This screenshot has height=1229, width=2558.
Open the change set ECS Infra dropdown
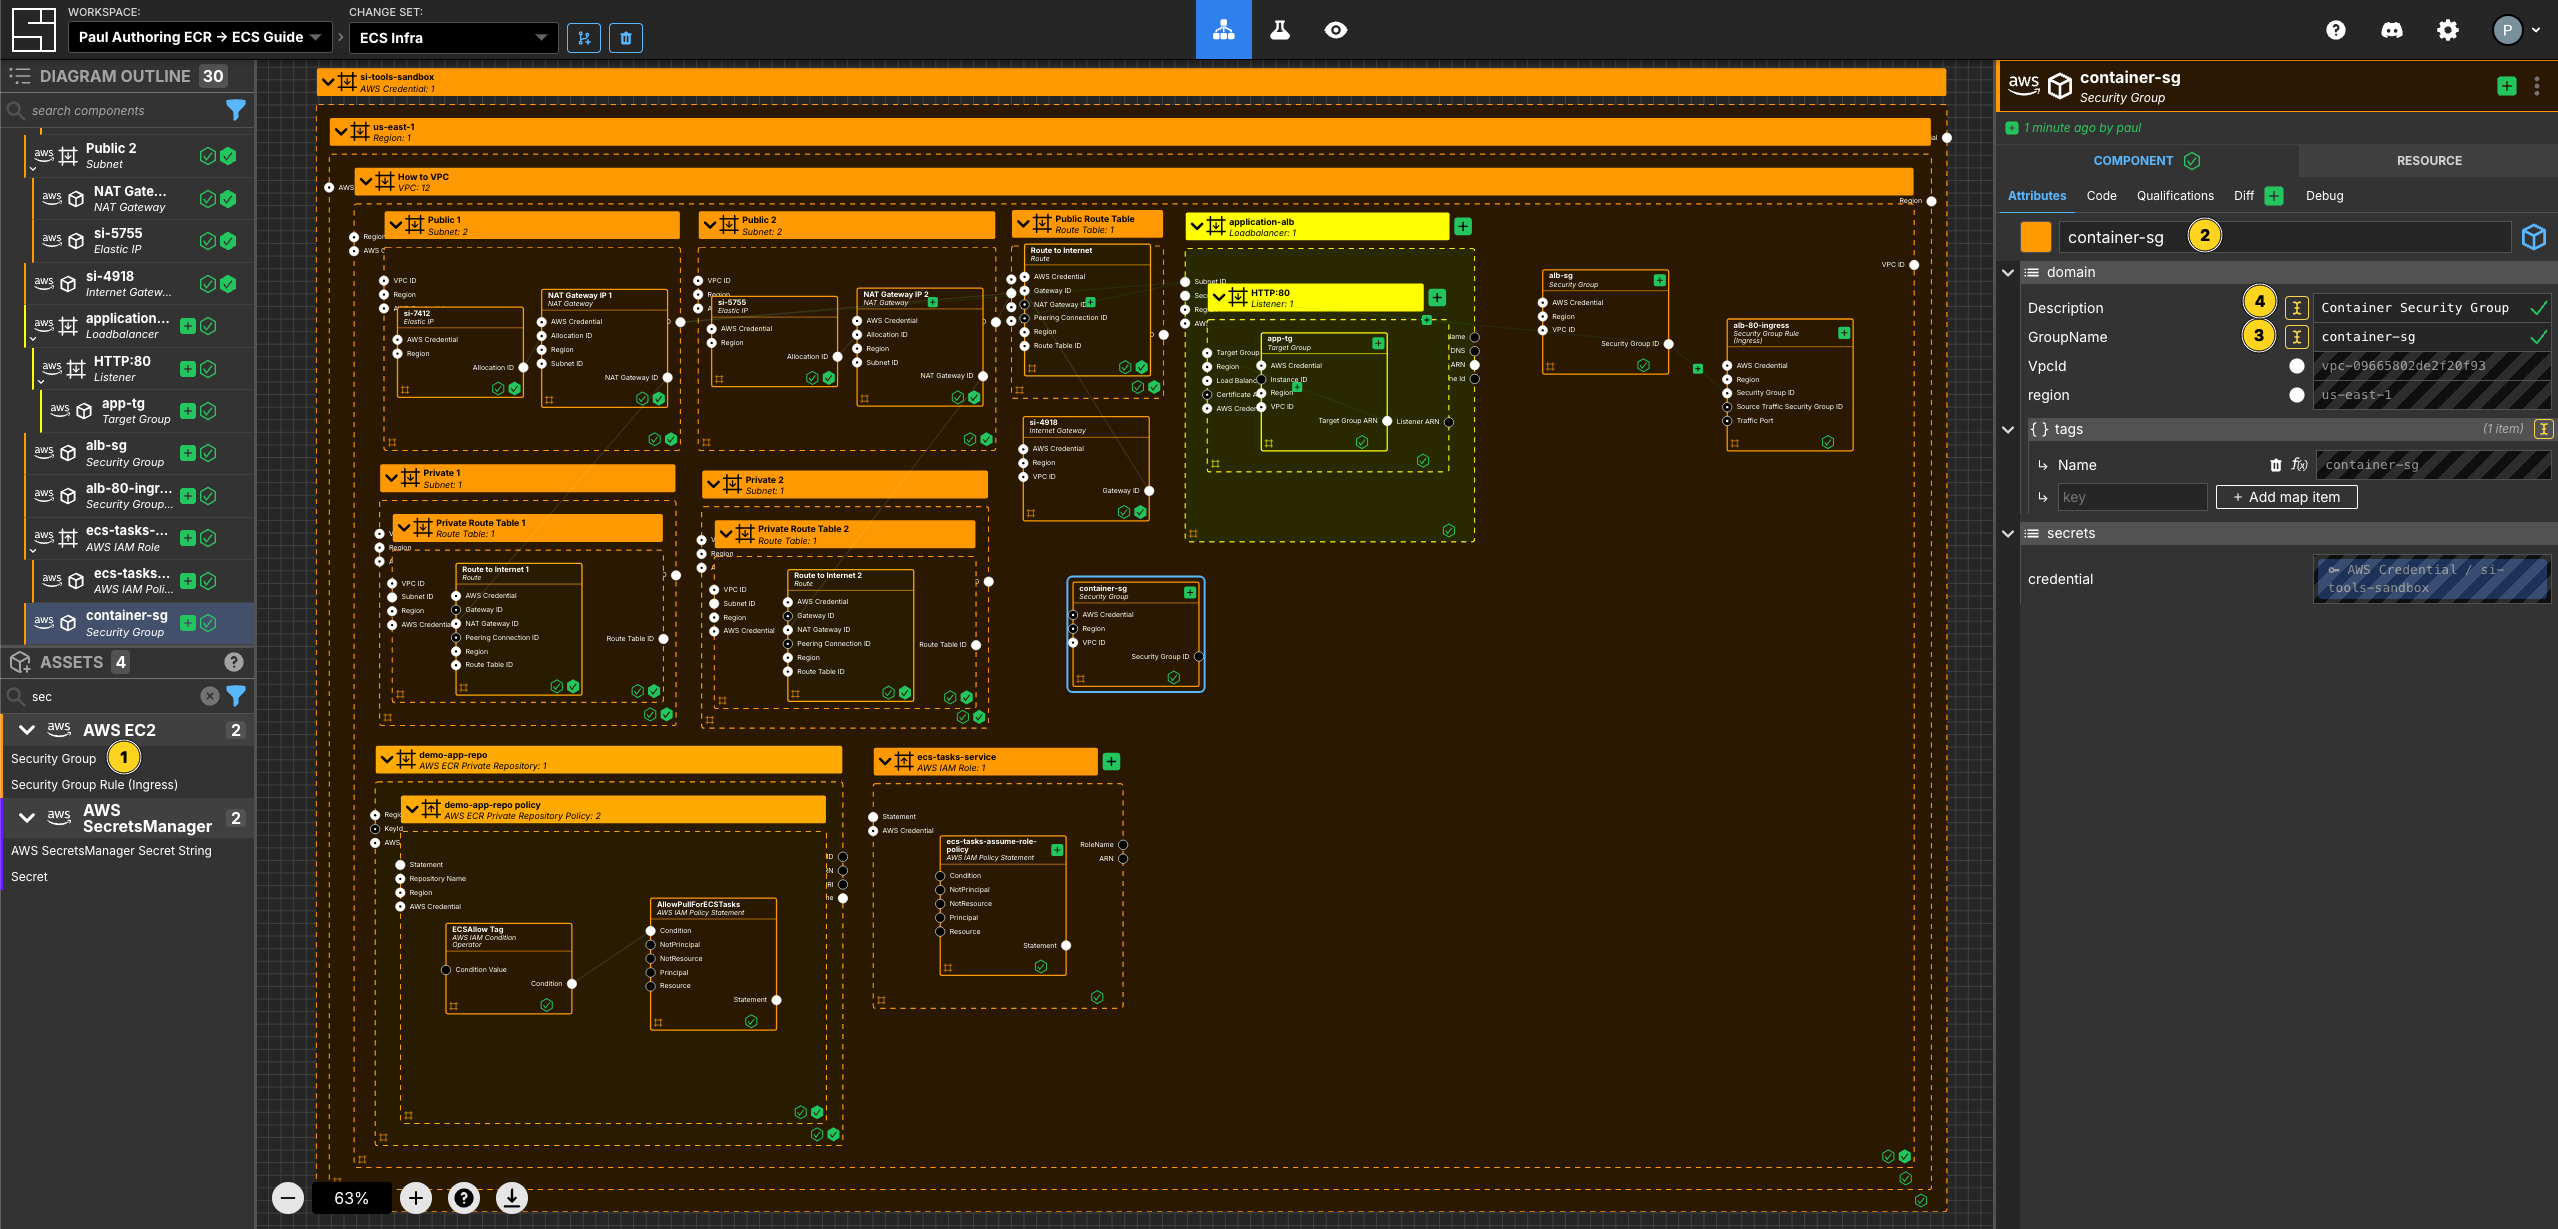tap(453, 38)
